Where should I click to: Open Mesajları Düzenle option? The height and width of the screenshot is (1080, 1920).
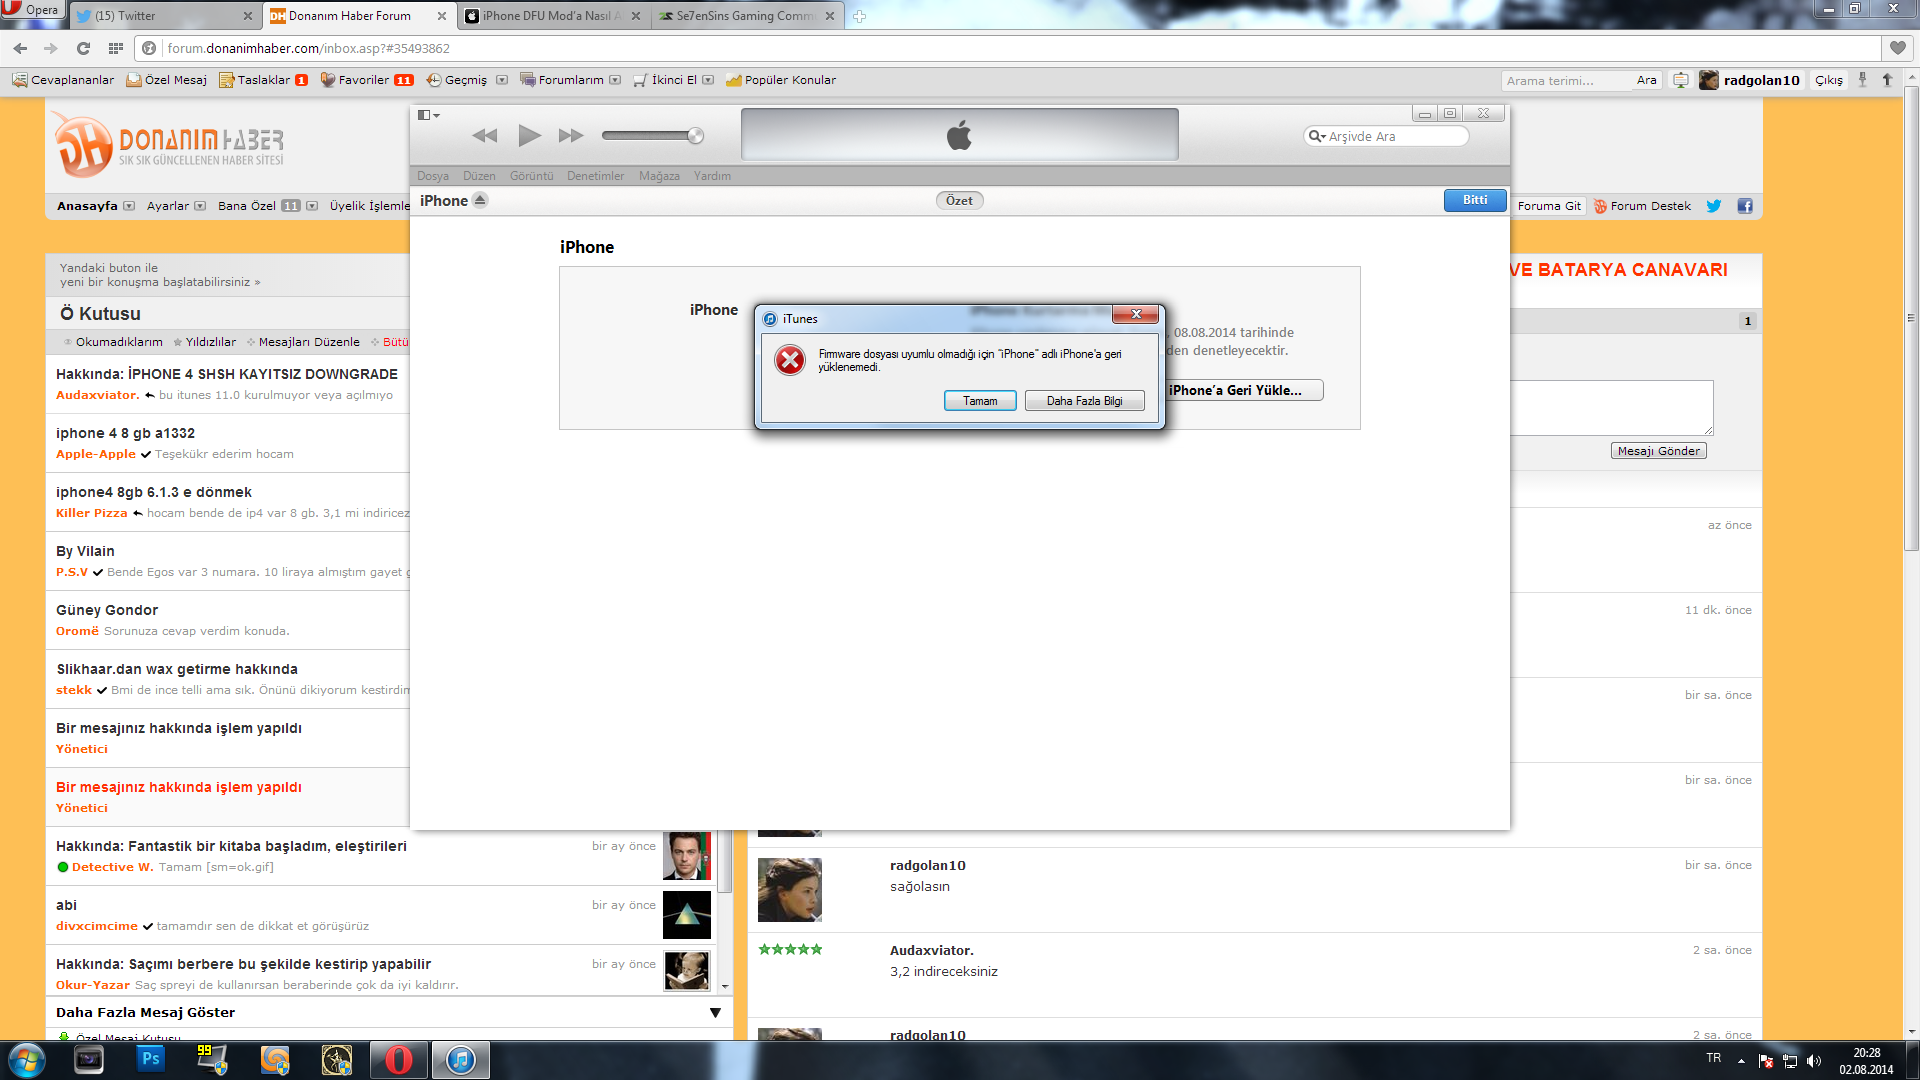[x=304, y=342]
